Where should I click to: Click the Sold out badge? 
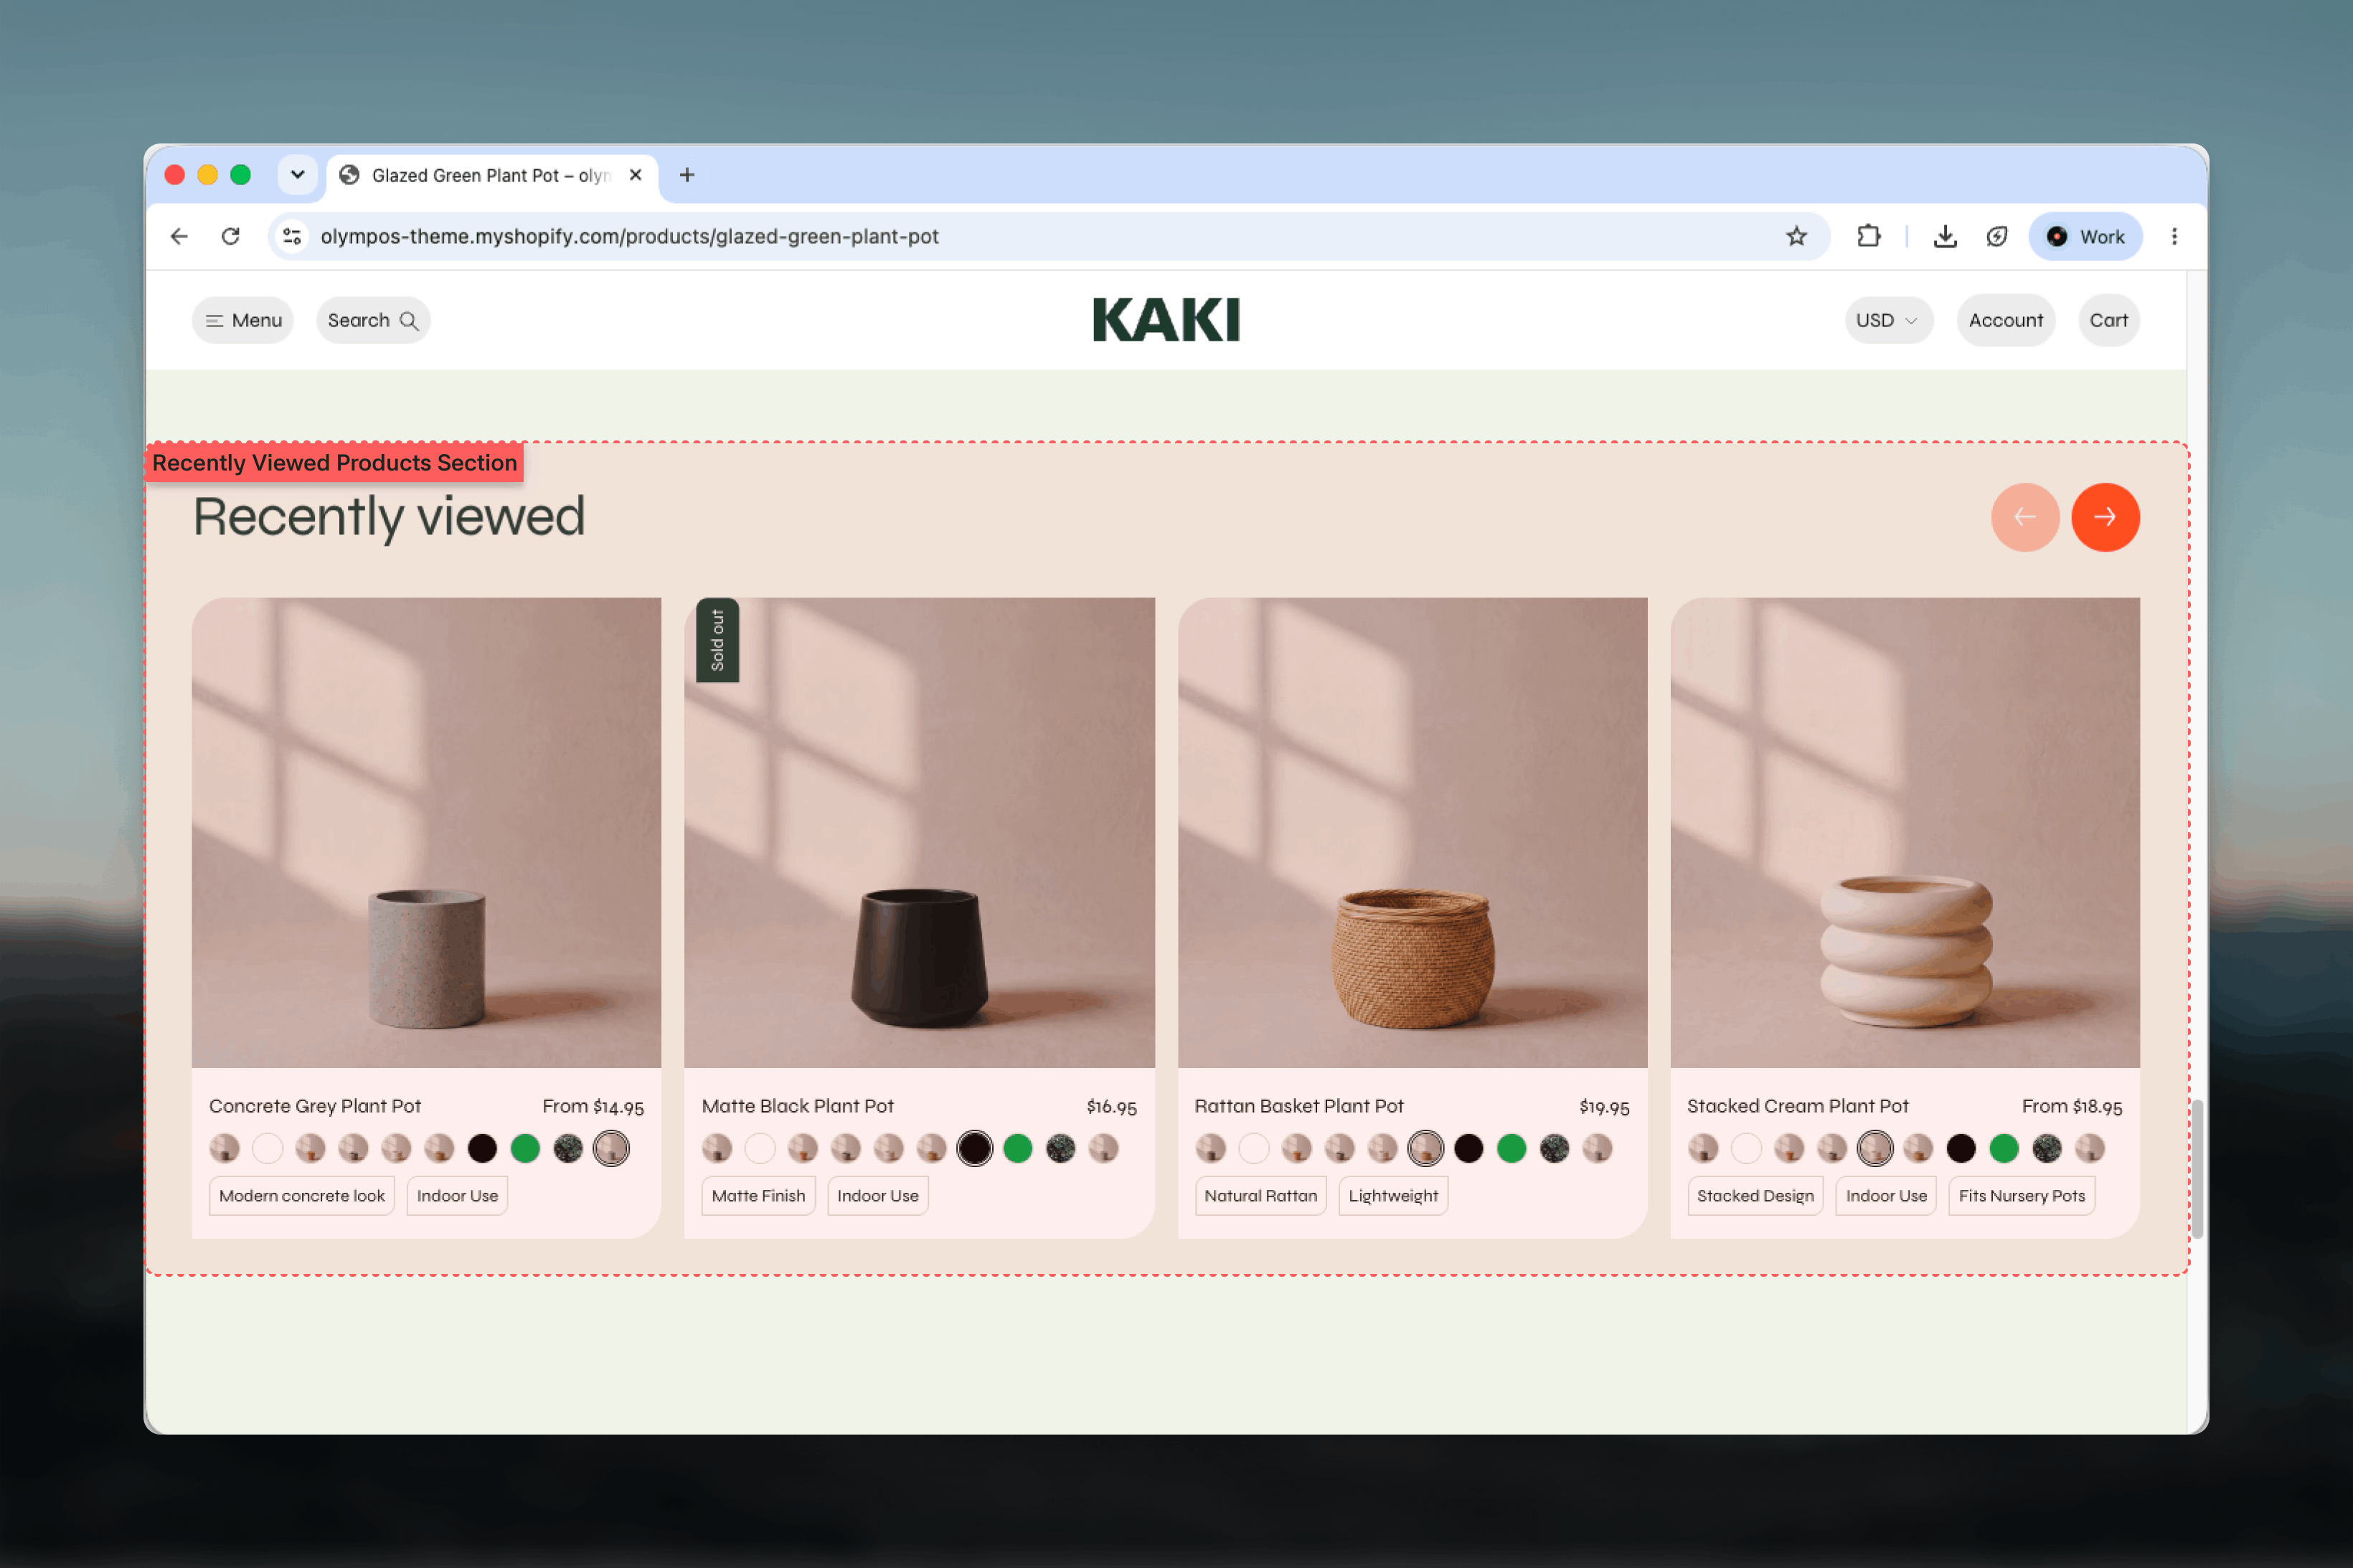pyautogui.click(x=717, y=640)
